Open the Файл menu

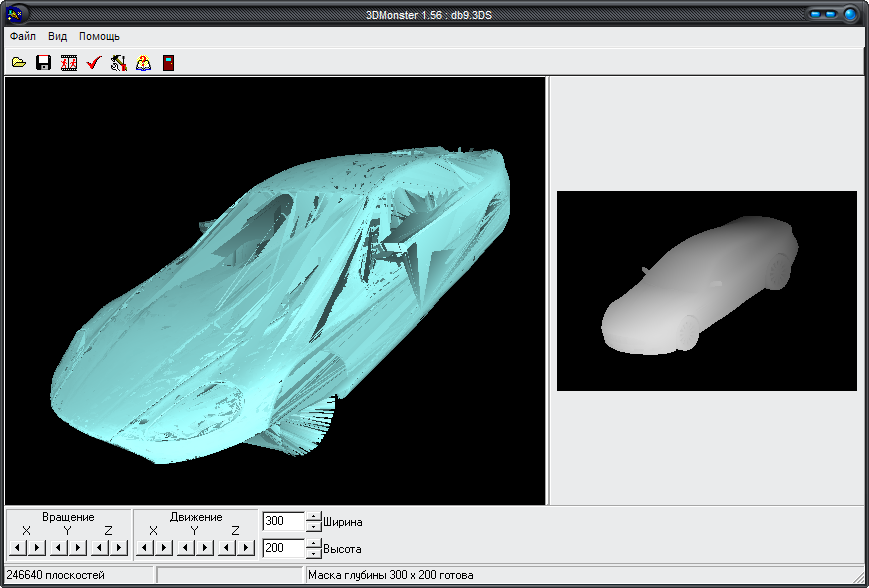[23, 36]
